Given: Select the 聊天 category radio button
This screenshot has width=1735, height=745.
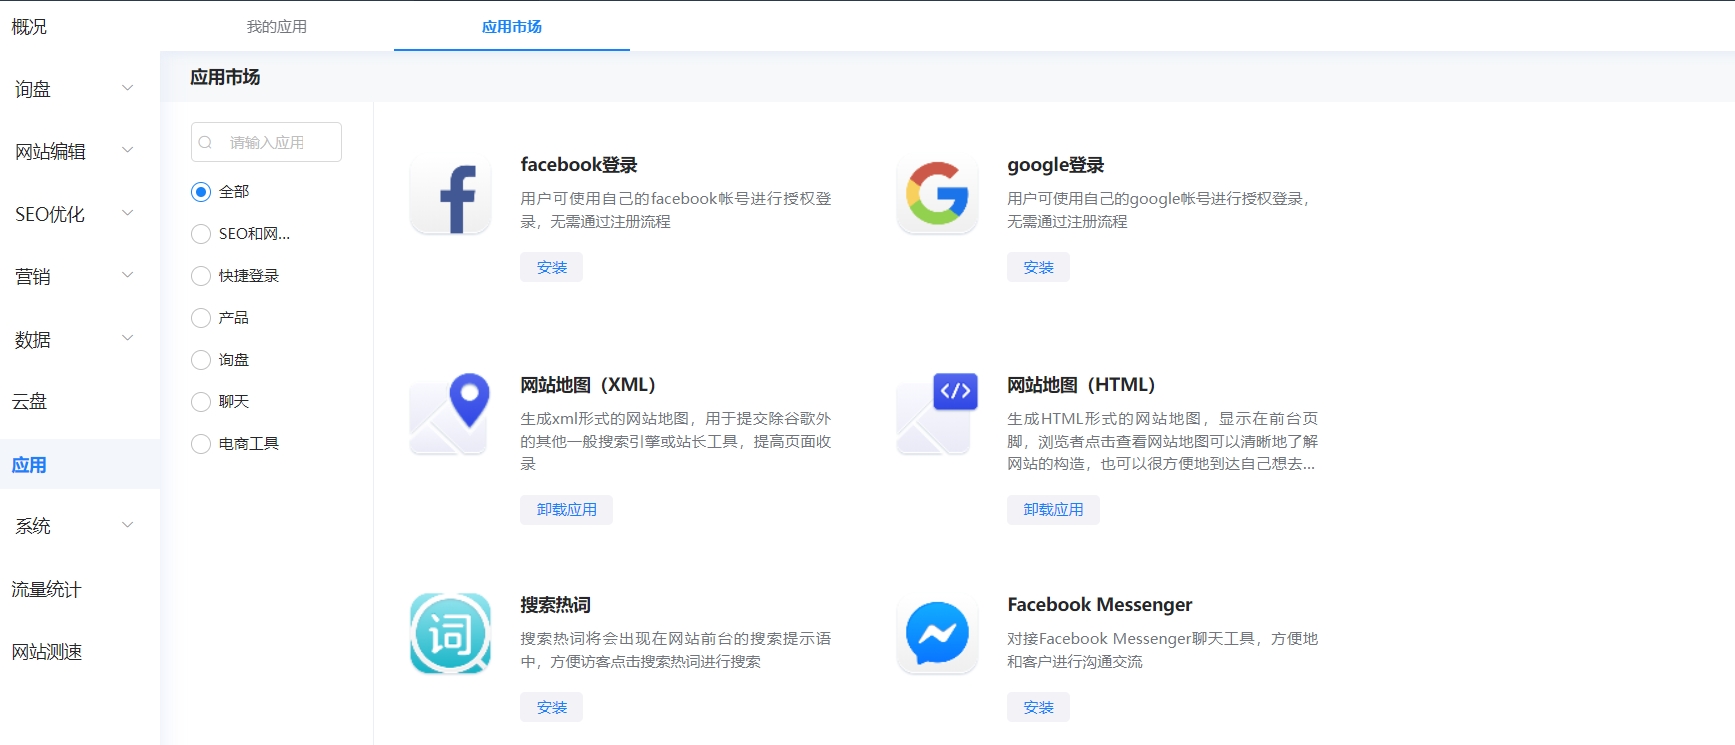Looking at the screenshot, I should coord(201,402).
